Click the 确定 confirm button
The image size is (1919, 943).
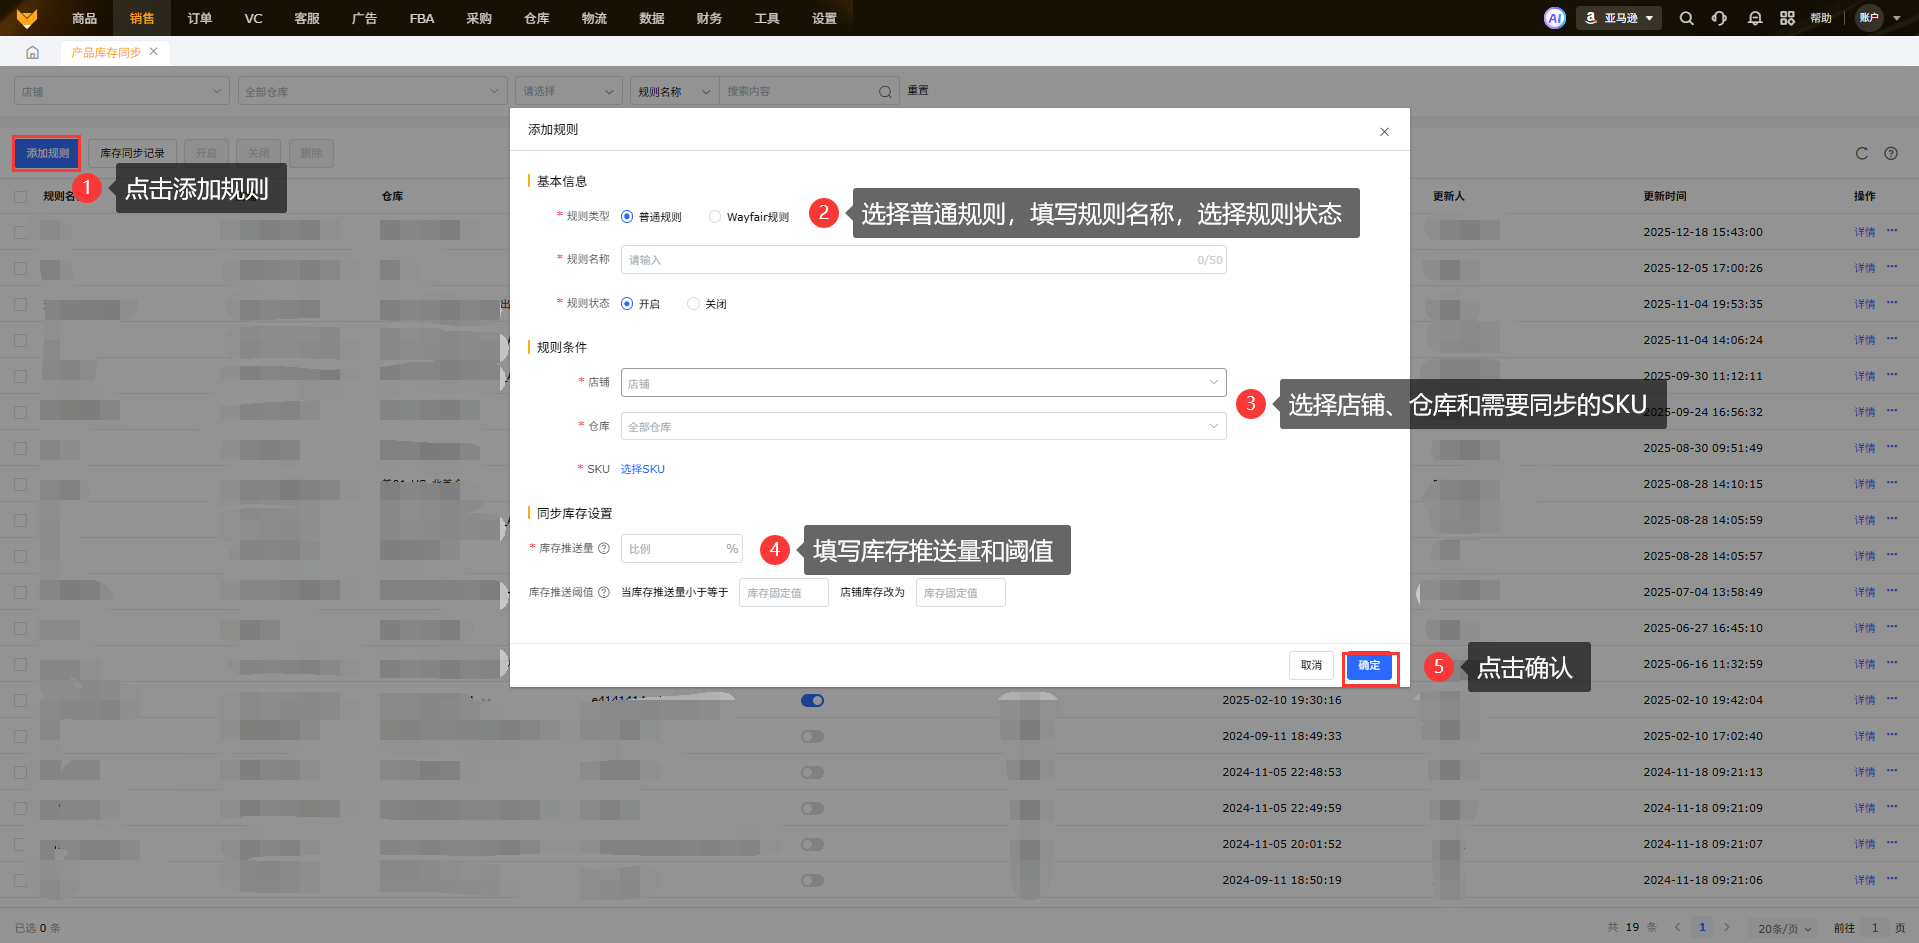[x=1369, y=666]
